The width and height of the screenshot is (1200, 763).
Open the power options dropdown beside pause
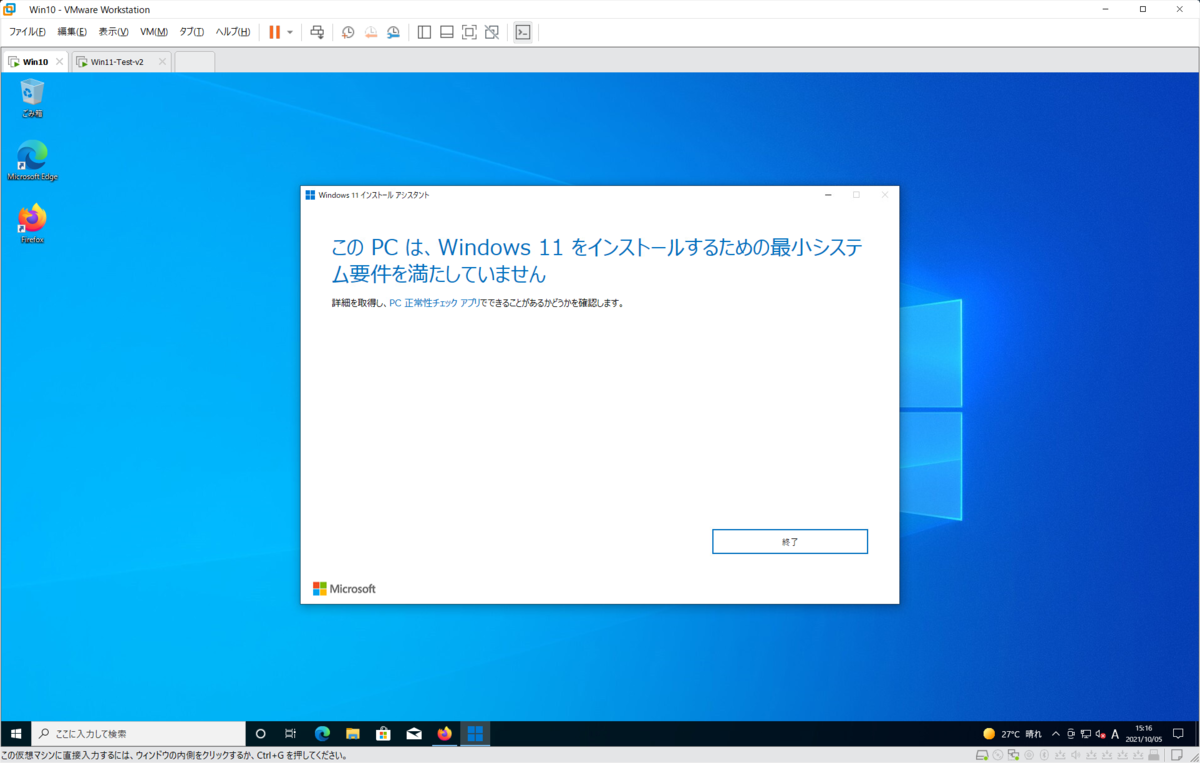(290, 32)
